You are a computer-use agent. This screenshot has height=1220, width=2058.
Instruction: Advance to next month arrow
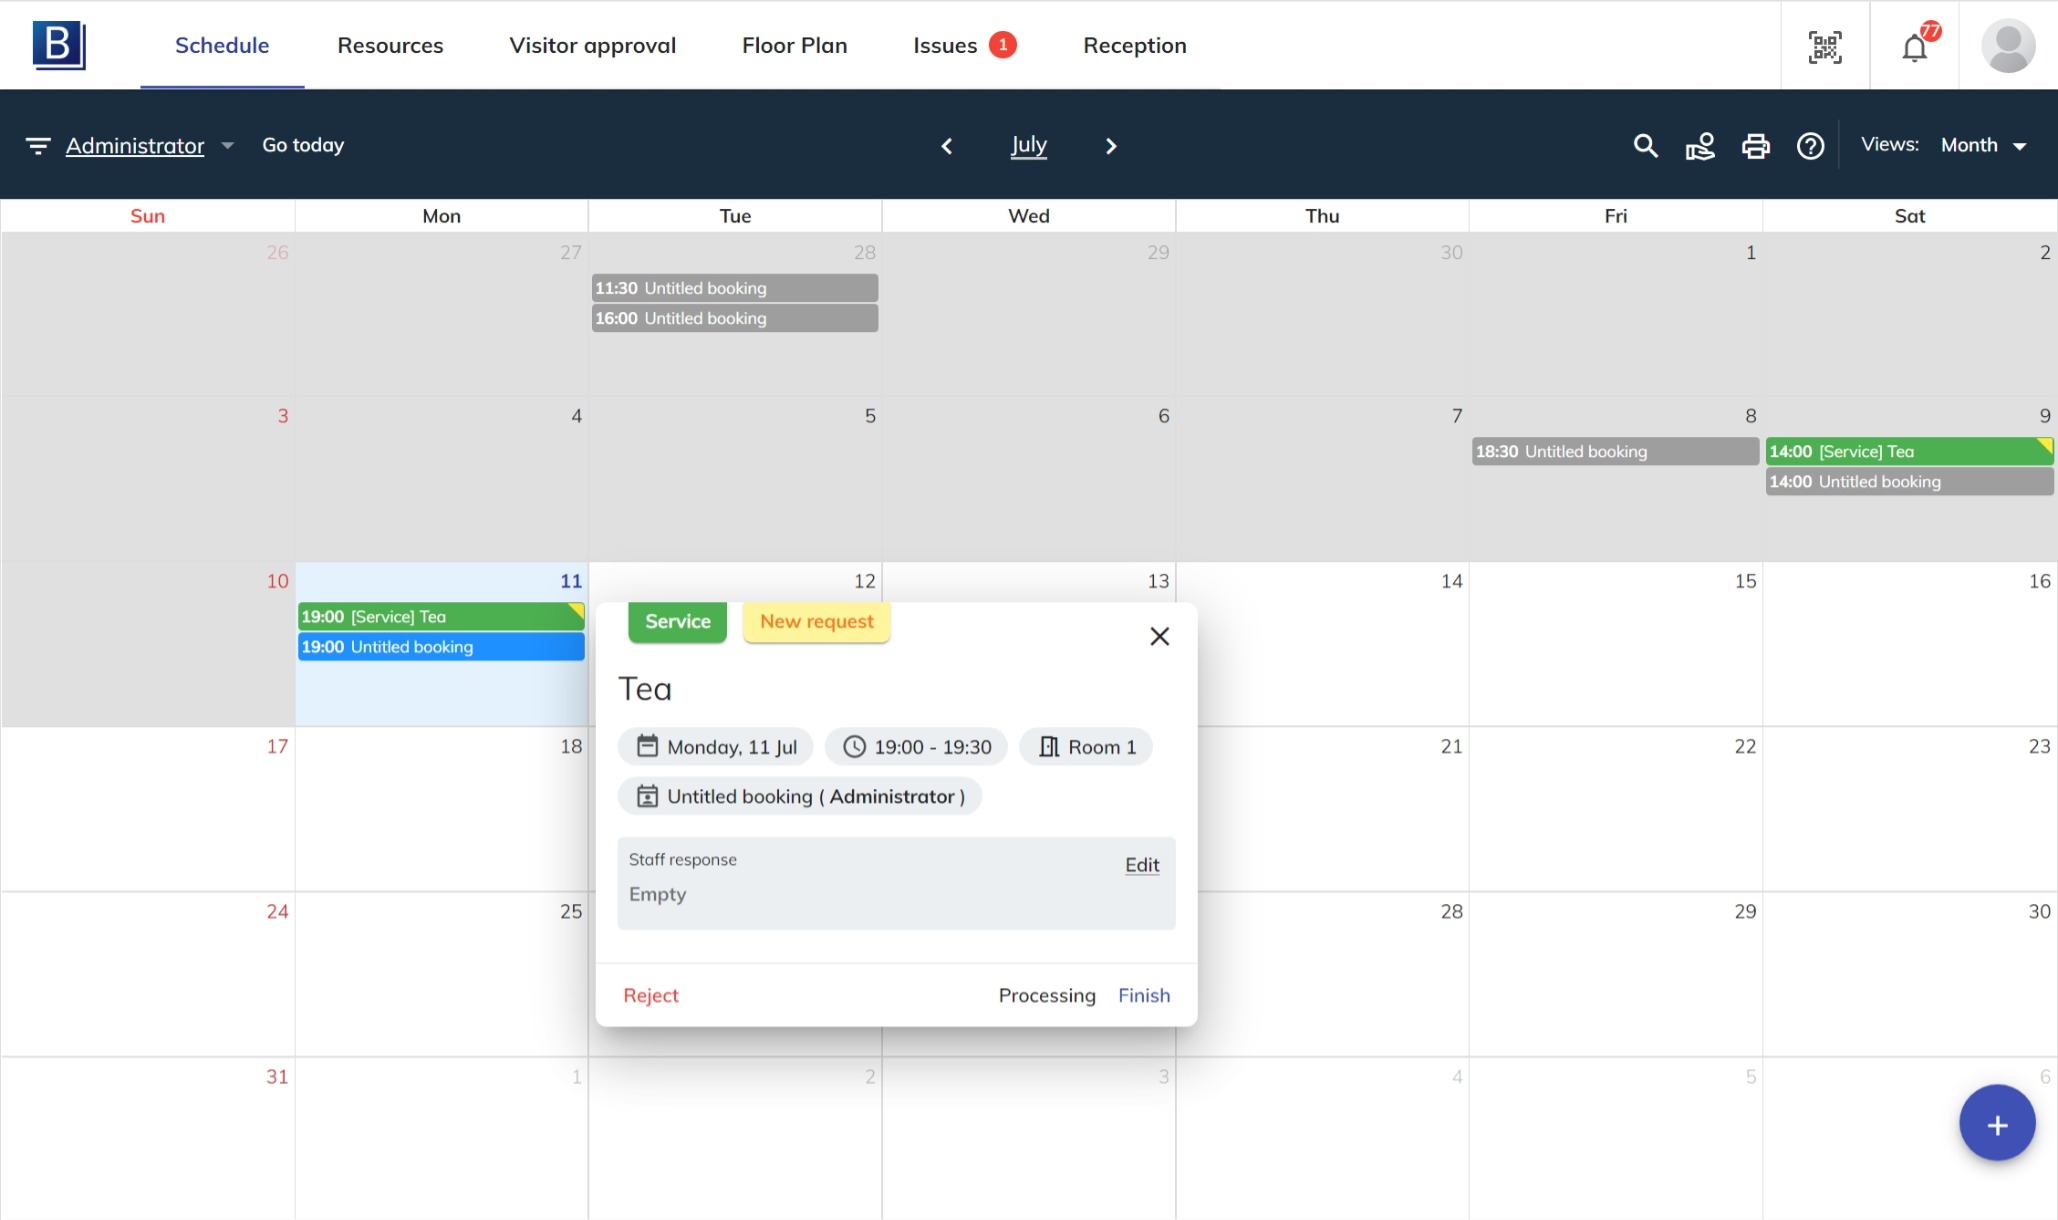click(x=1110, y=146)
